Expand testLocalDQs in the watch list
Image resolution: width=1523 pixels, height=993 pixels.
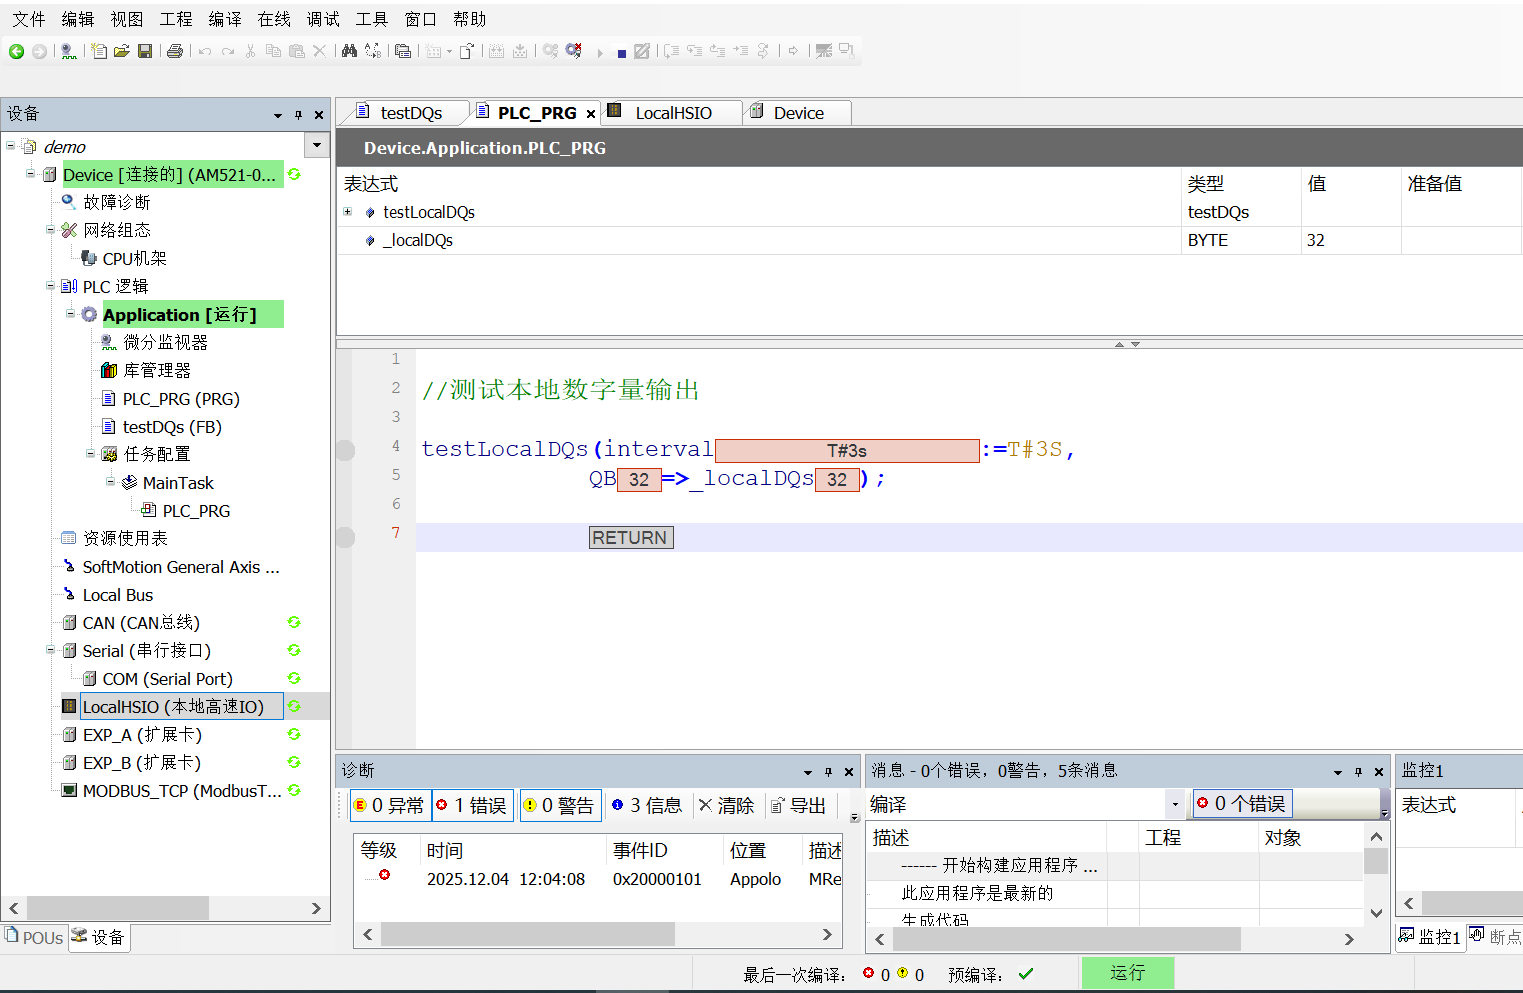(348, 212)
